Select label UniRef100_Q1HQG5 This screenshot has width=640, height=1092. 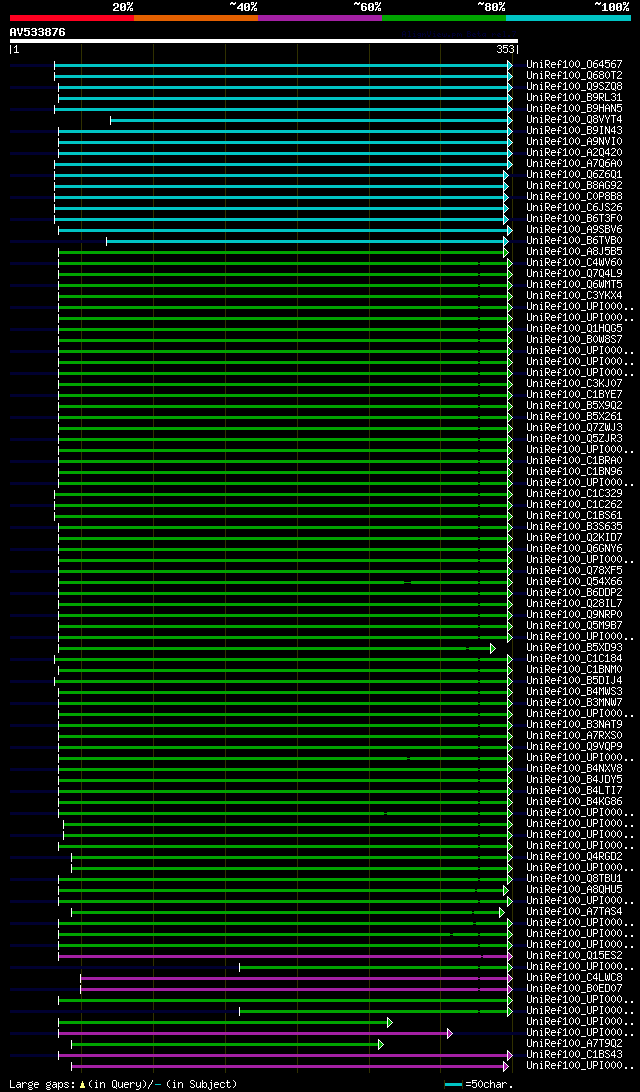pyautogui.click(x=575, y=329)
